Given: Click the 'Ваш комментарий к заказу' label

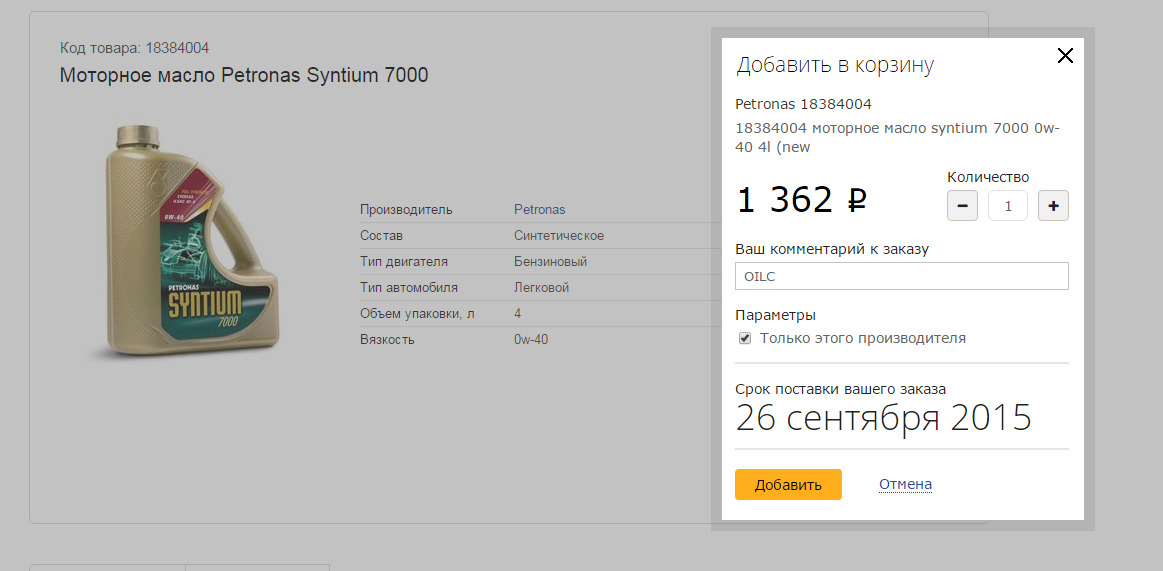Looking at the screenshot, I should point(831,249).
